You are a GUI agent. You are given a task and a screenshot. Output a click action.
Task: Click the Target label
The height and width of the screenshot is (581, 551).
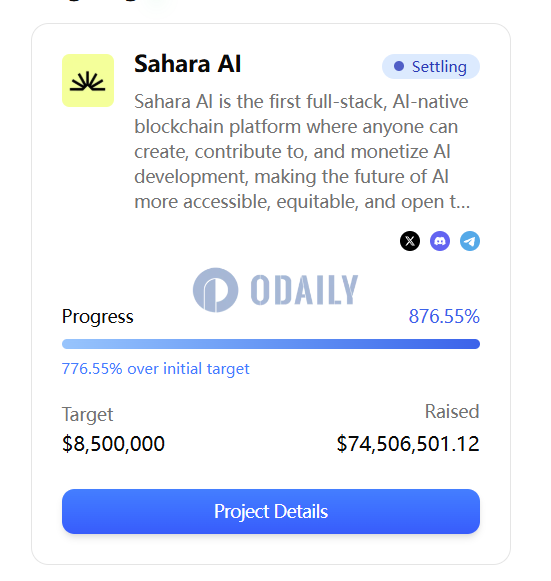tap(87, 415)
